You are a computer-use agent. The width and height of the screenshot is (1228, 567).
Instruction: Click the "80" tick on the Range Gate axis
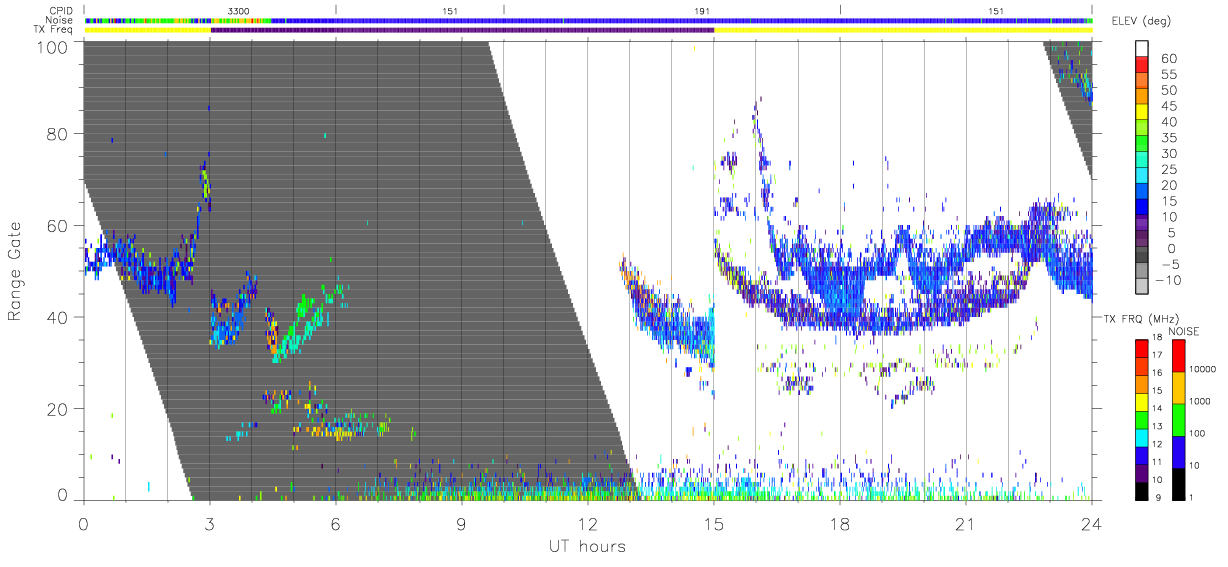[x=58, y=133]
